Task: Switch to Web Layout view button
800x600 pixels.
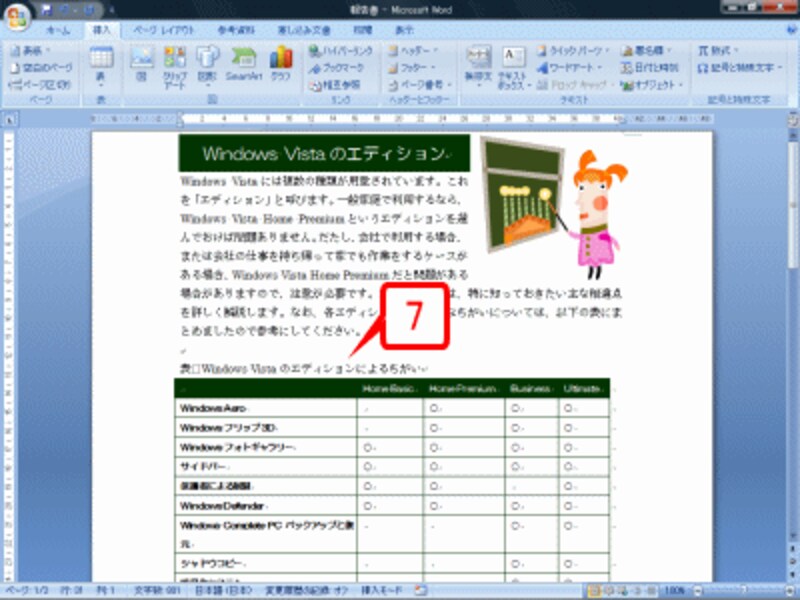Action: pos(623,591)
